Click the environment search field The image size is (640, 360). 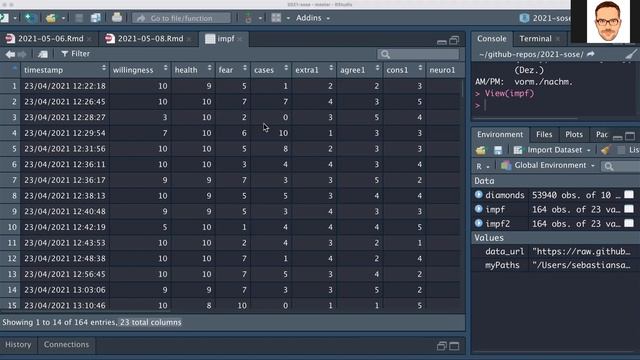(621, 166)
